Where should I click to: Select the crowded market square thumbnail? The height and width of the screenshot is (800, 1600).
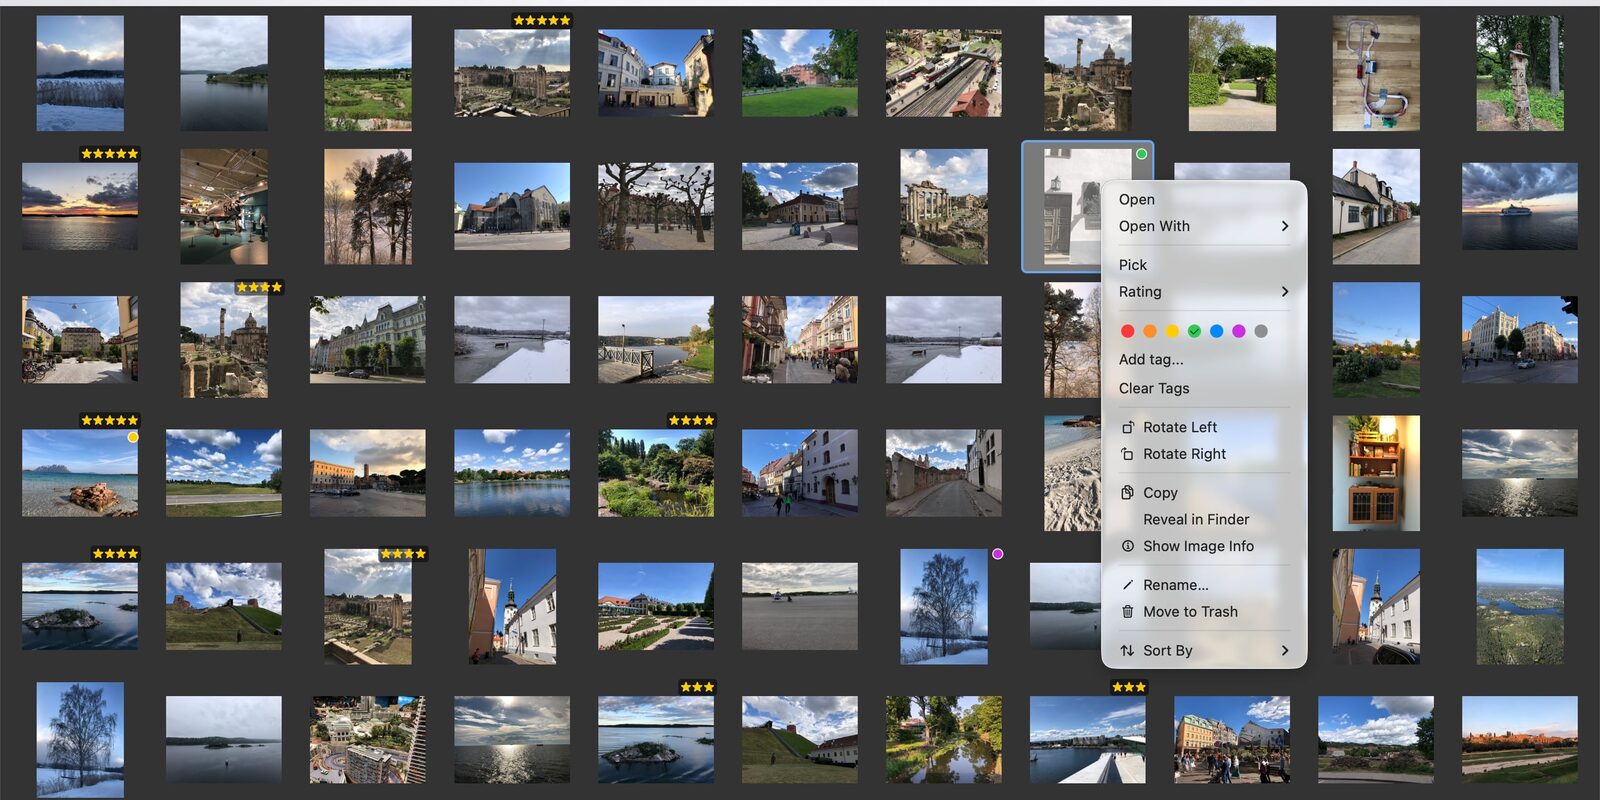point(1232,740)
